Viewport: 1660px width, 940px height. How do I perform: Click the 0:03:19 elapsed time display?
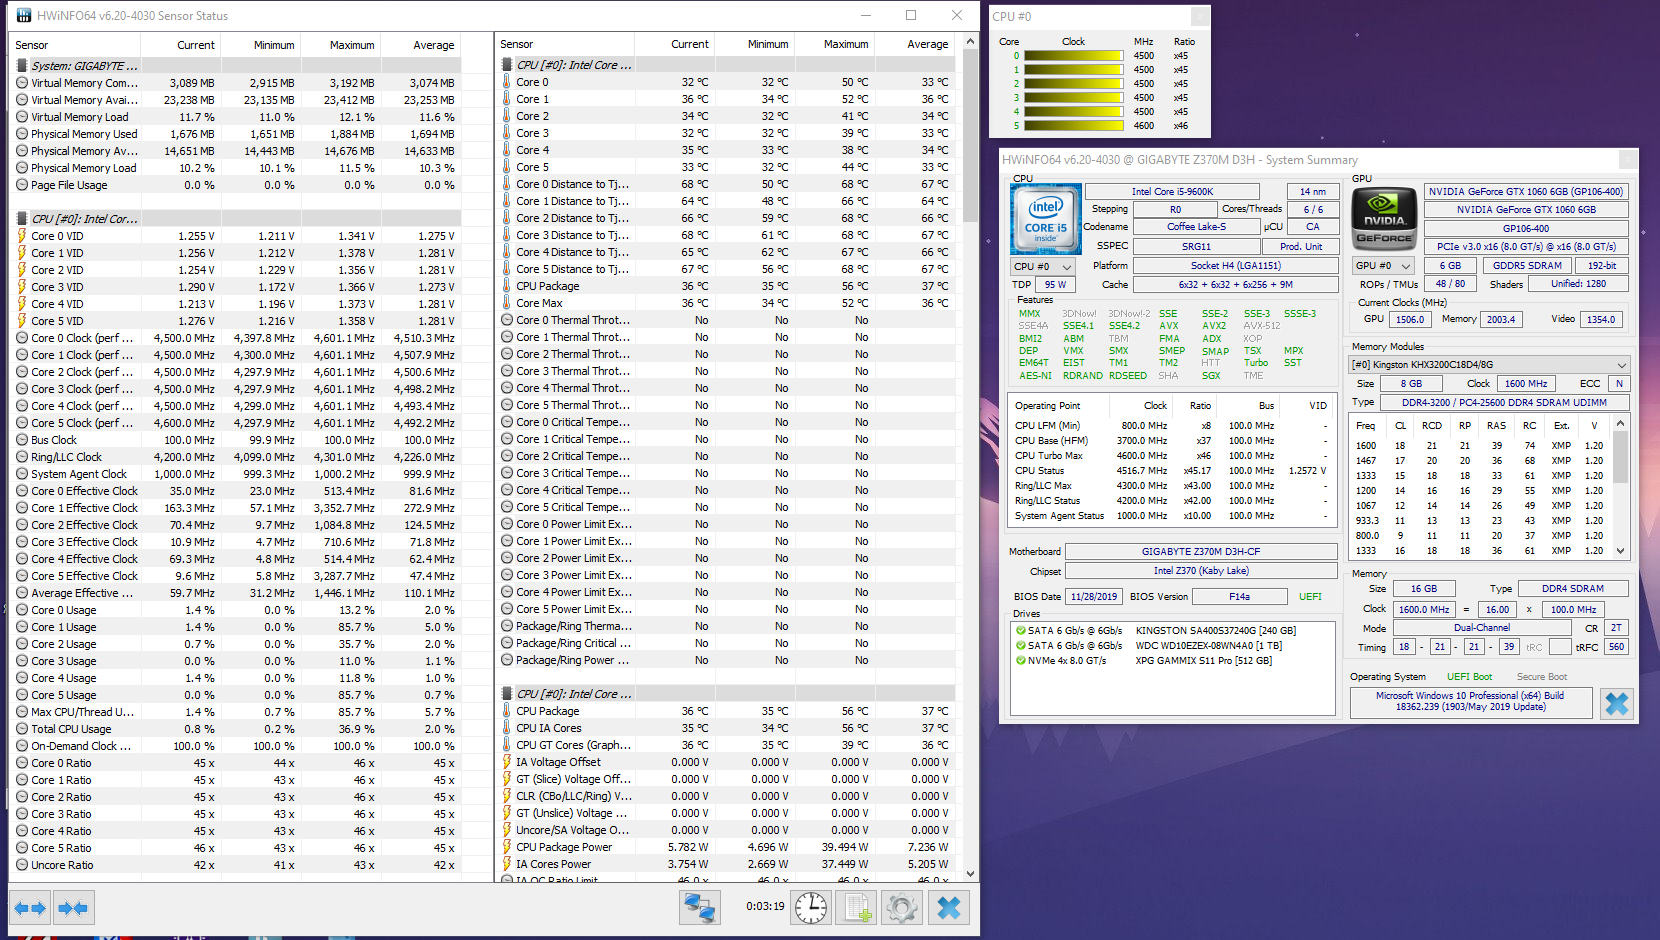(765, 907)
